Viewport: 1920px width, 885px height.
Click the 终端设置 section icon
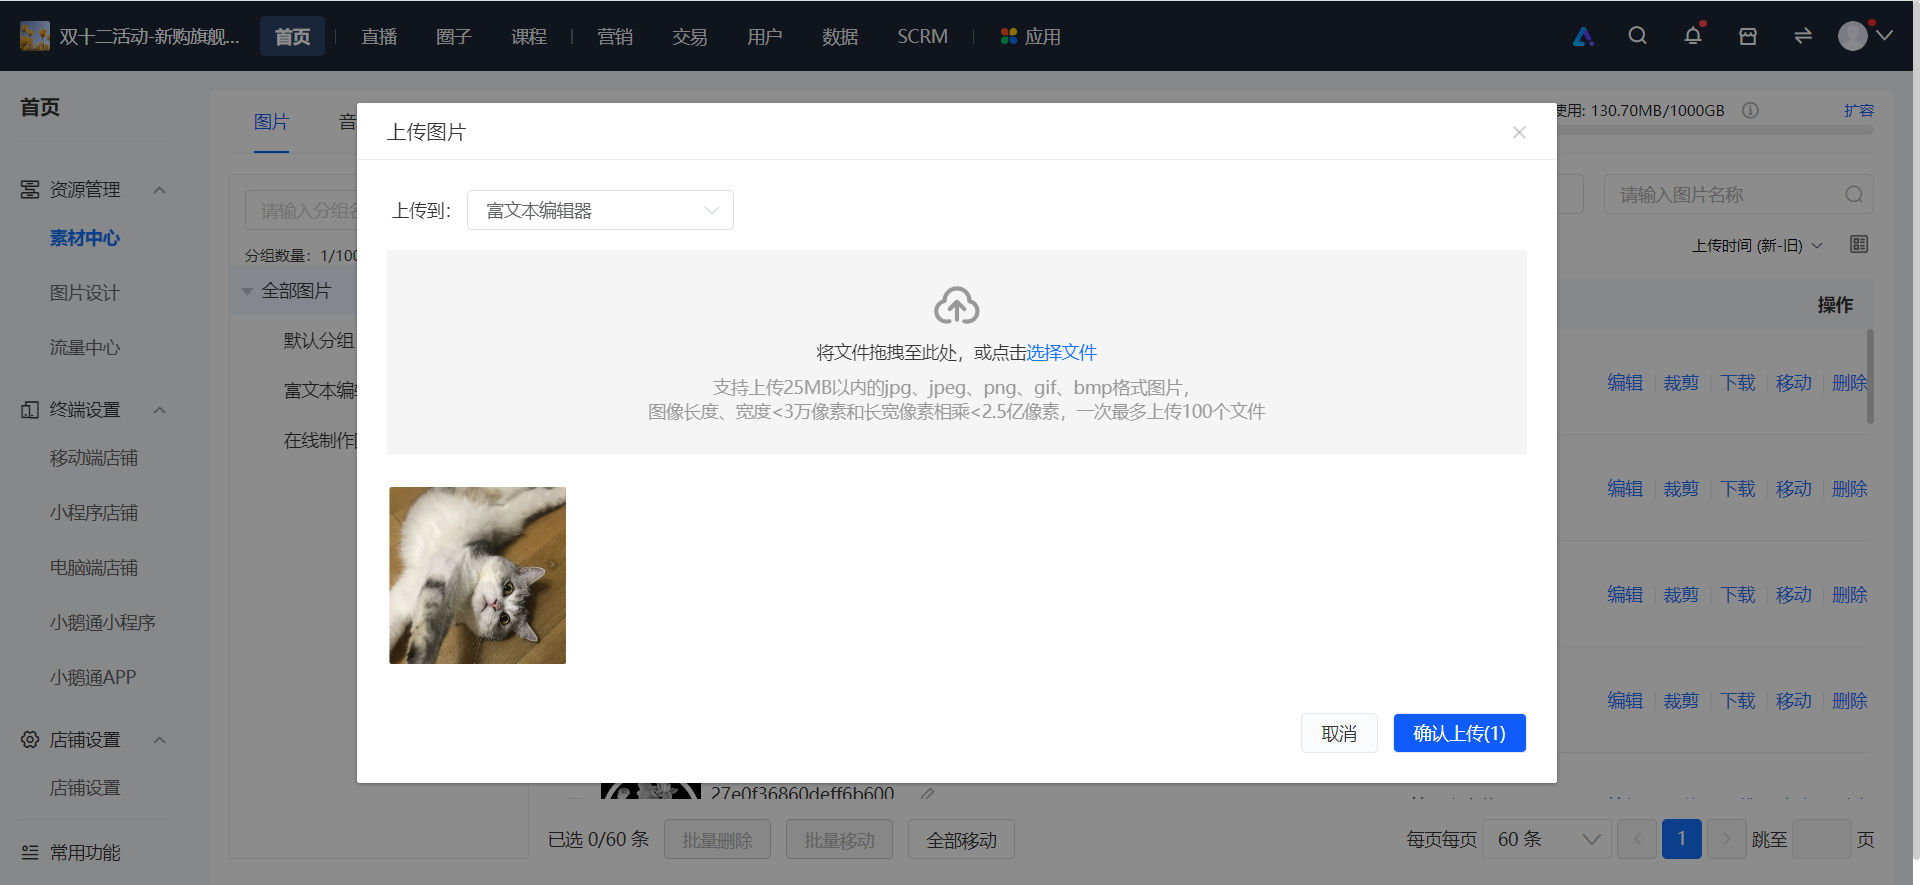30,409
